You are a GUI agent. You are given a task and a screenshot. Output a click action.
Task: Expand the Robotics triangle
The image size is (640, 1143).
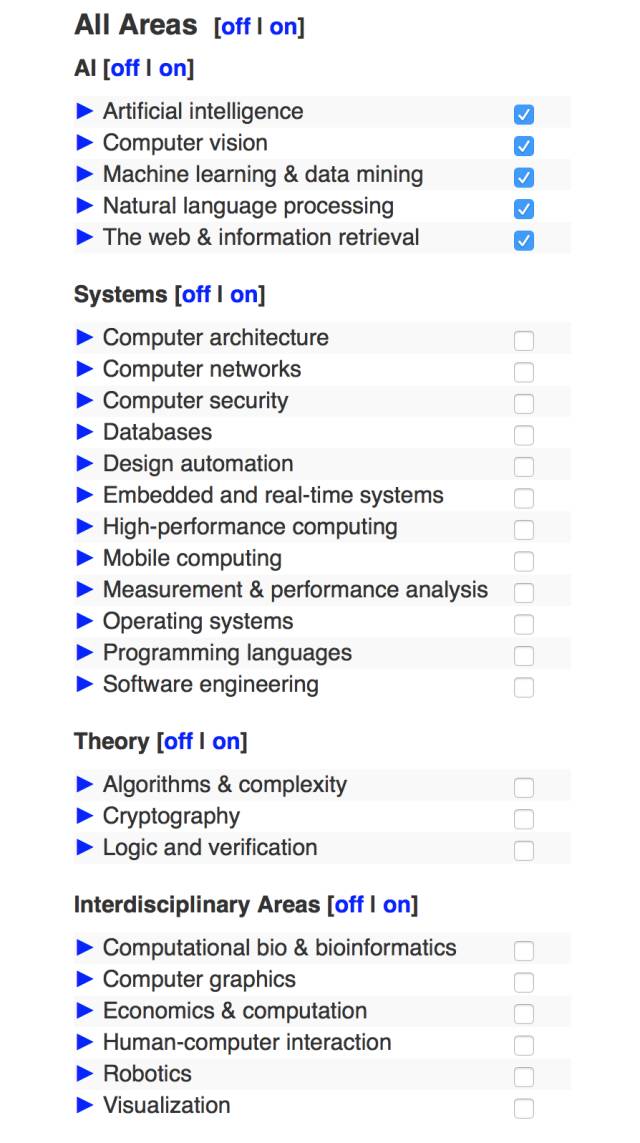[85, 1074]
